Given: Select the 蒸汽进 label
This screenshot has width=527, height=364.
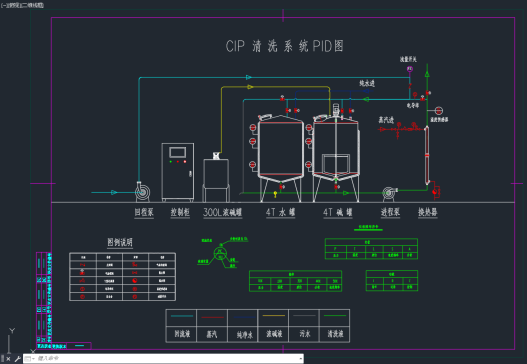Looking at the screenshot, I should [386, 120].
